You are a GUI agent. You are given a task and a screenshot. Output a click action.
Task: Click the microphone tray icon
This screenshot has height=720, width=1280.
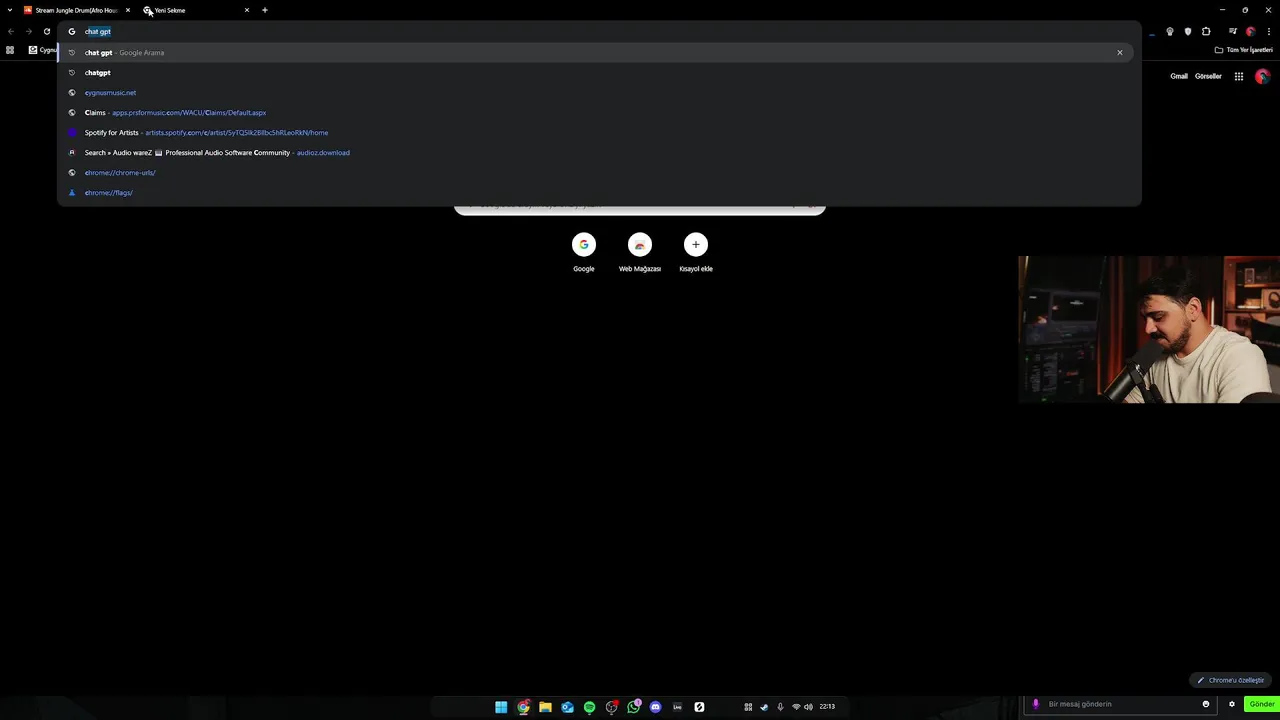[780, 707]
